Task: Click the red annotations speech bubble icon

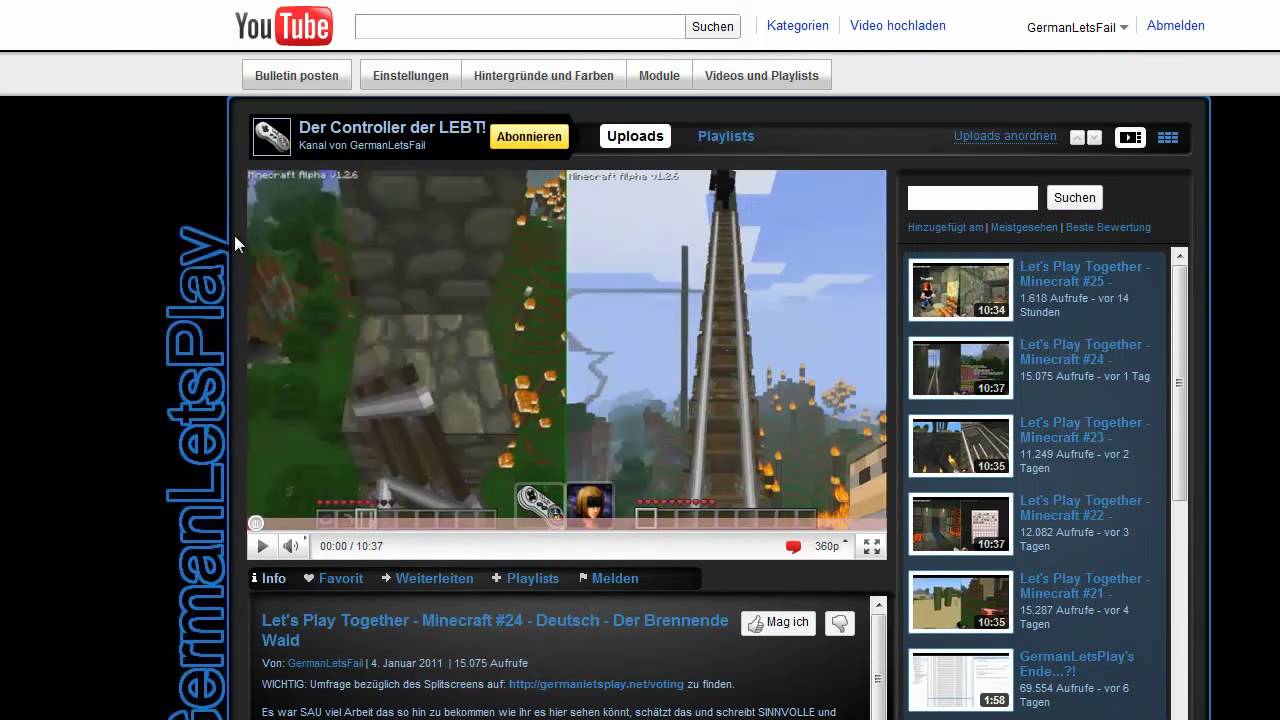Action: (x=793, y=546)
